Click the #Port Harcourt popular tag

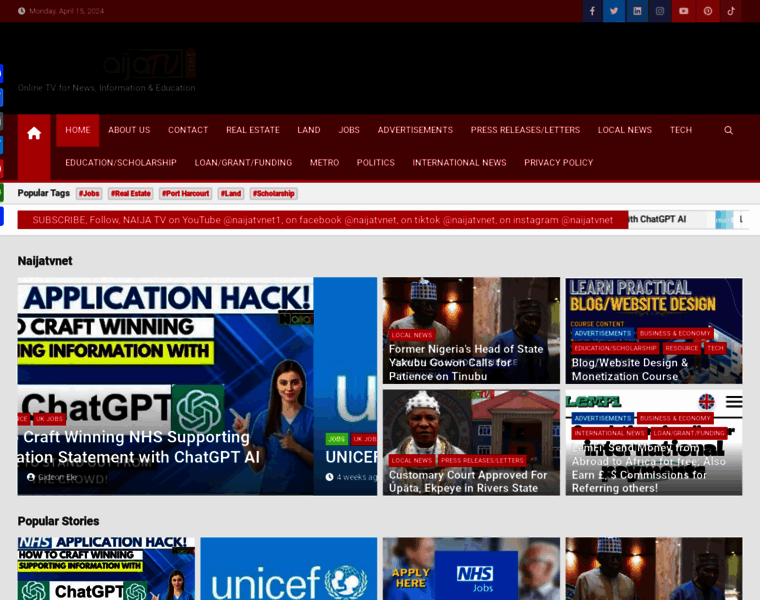coord(186,193)
